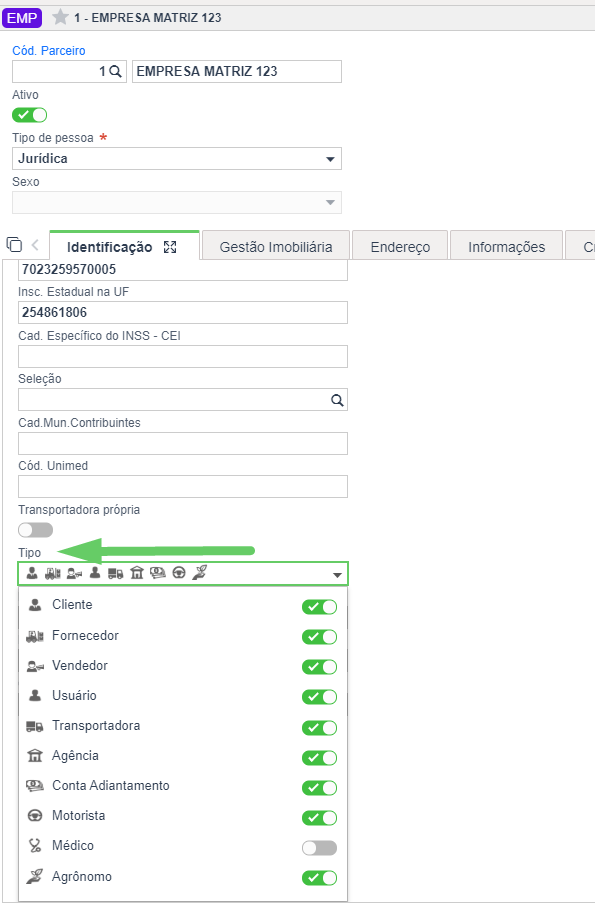
Task: Click the favorite star icon beside title
Action: click(60, 17)
